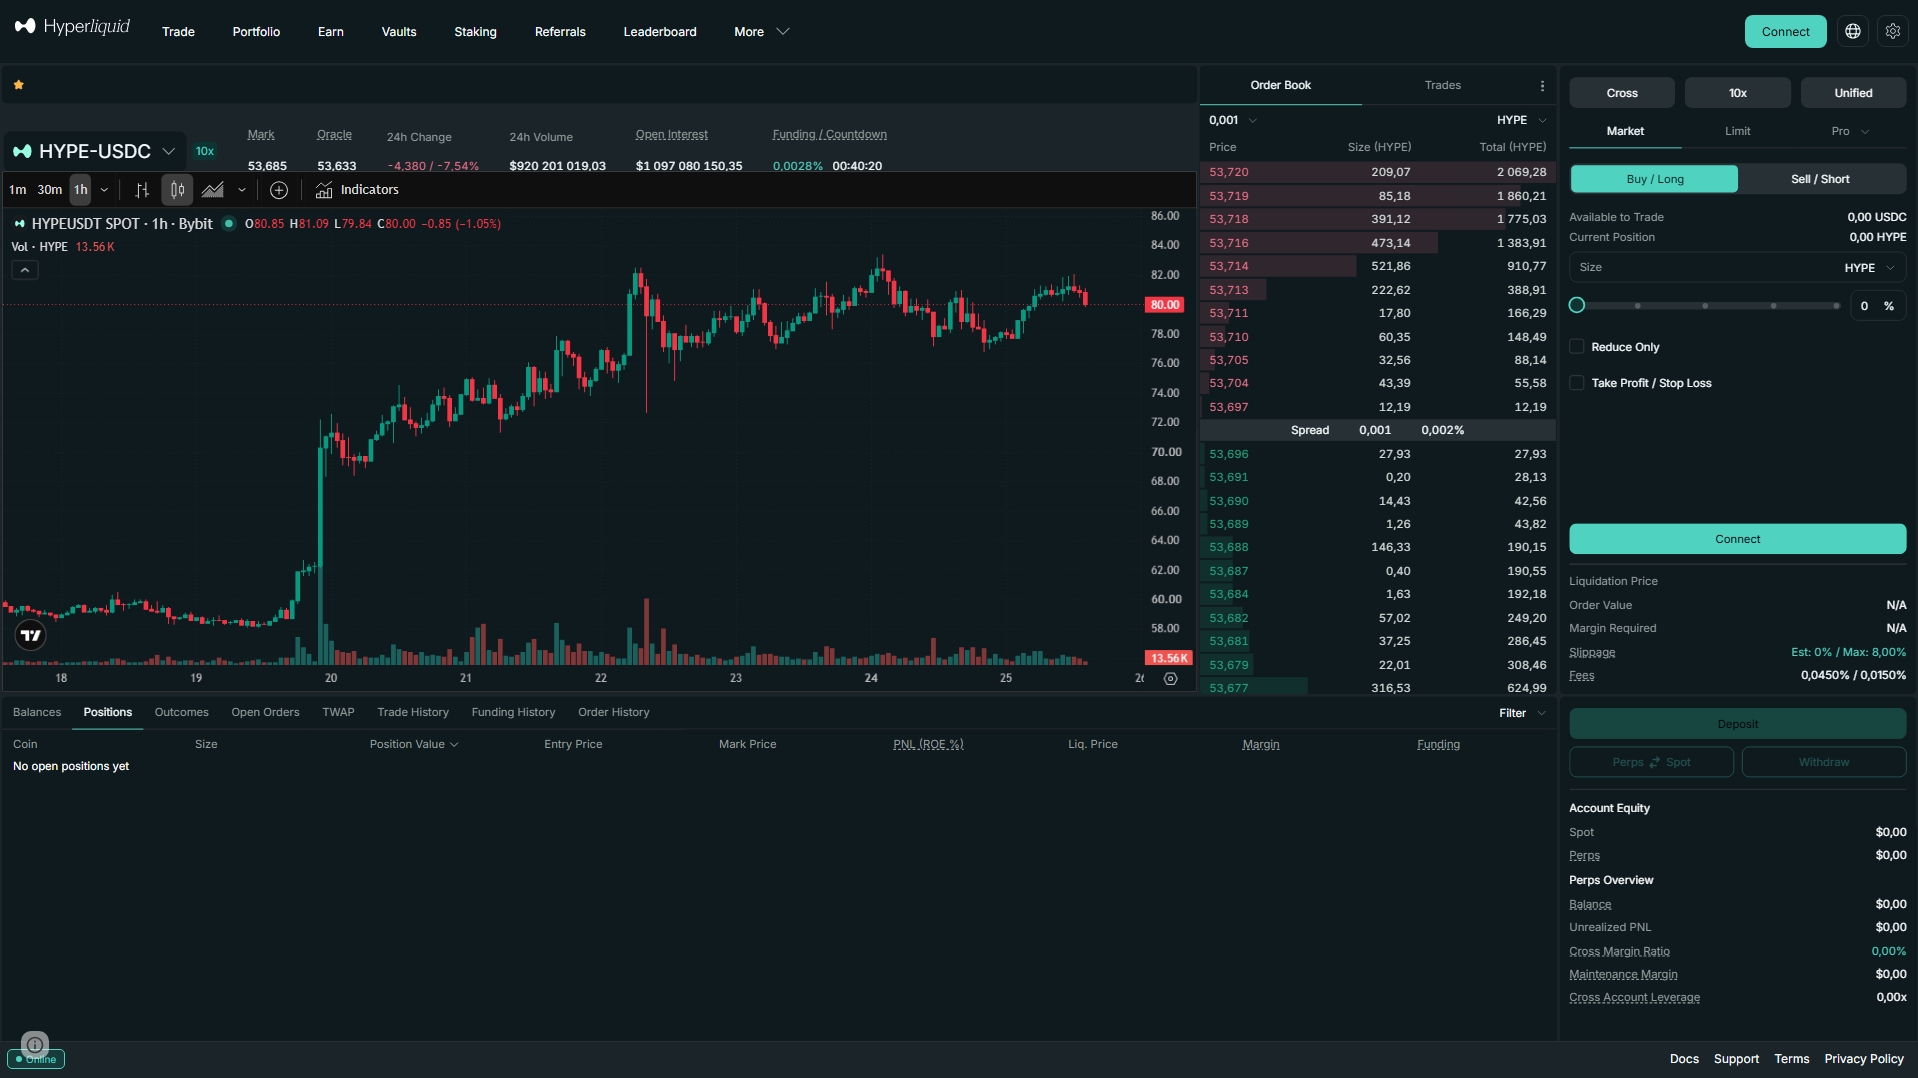The image size is (1918, 1078).
Task: Open the Leaderboard page
Action: click(x=660, y=32)
